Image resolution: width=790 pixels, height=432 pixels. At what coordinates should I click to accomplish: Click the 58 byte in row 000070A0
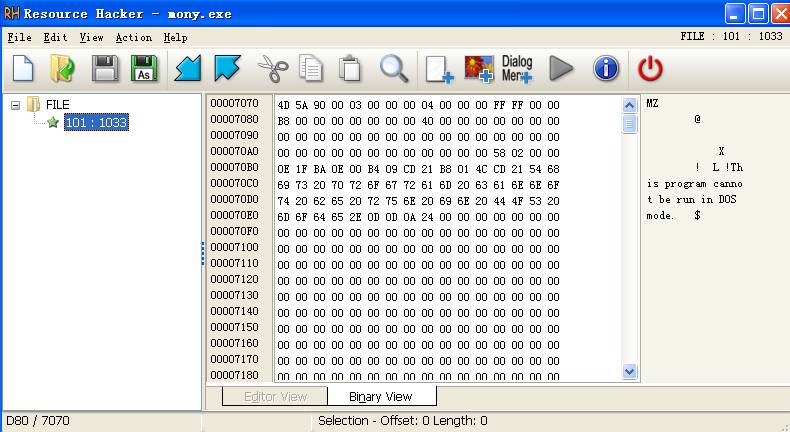tap(499, 153)
